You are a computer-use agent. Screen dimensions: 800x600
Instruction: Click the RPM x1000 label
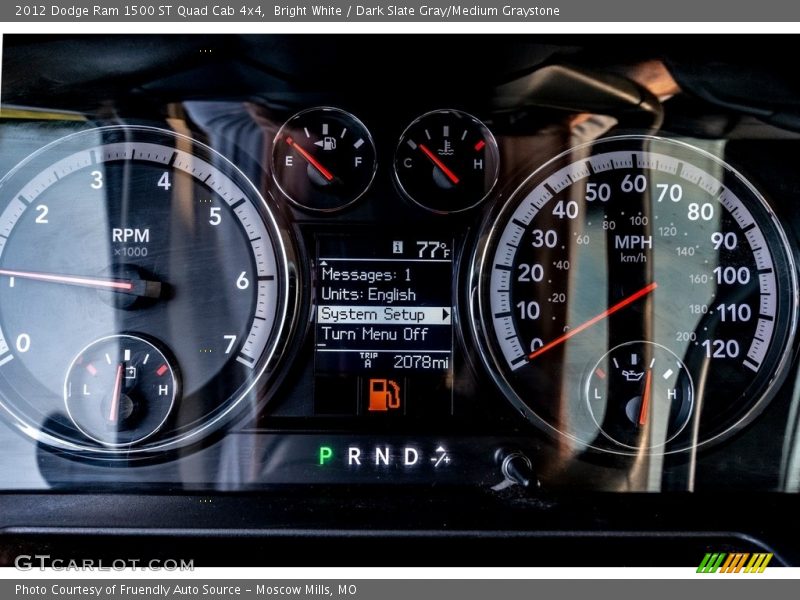coord(131,242)
